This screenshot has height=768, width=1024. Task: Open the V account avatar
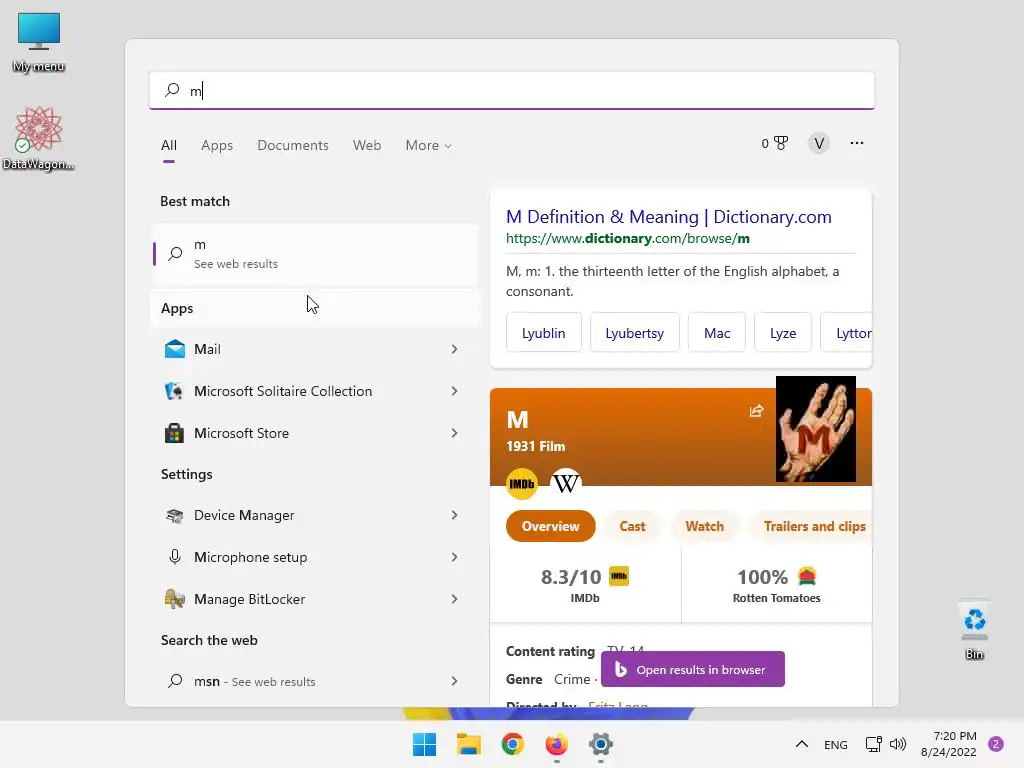coord(819,143)
